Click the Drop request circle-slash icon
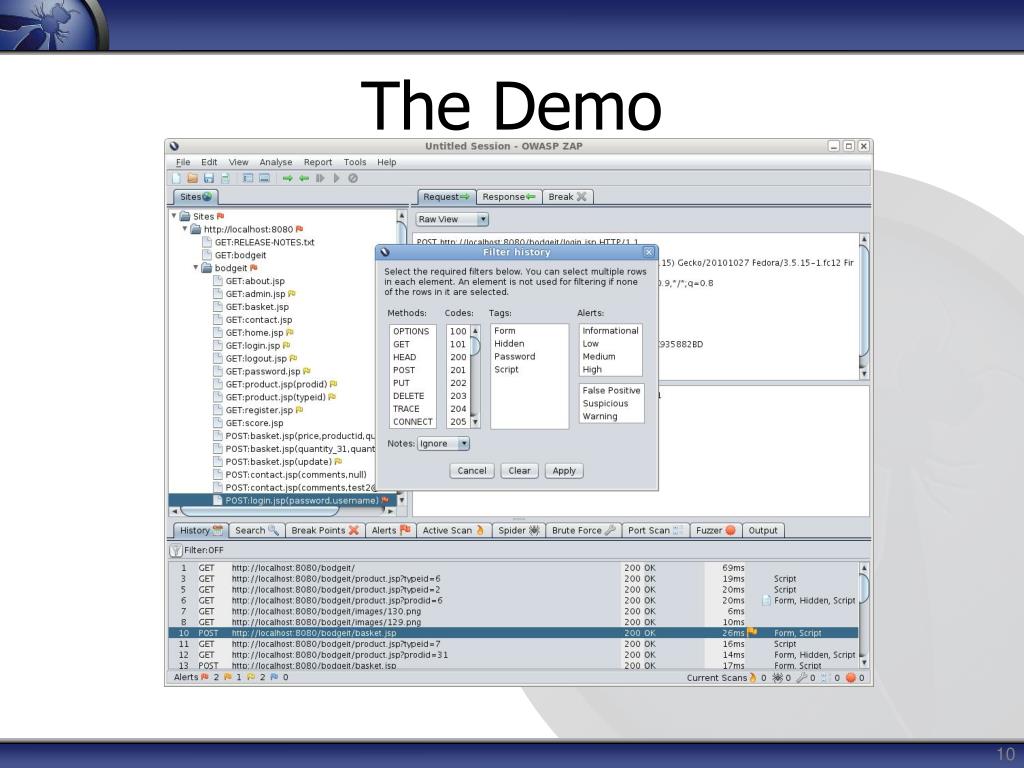Image resolution: width=1024 pixels, height=768 pixels. 353,178
